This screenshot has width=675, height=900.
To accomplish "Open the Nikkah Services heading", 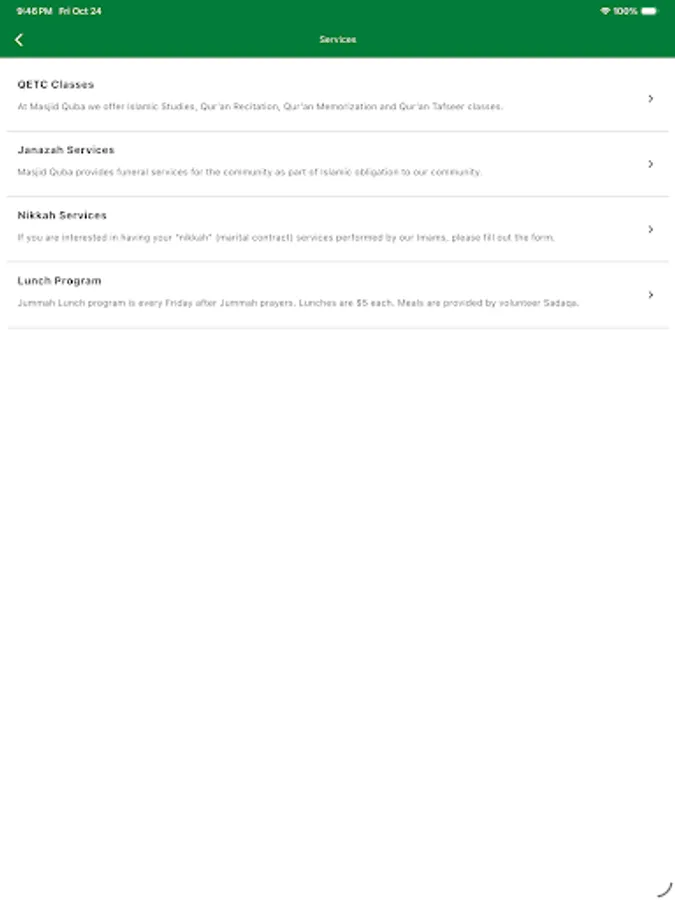I will click(x=62, y=215).
